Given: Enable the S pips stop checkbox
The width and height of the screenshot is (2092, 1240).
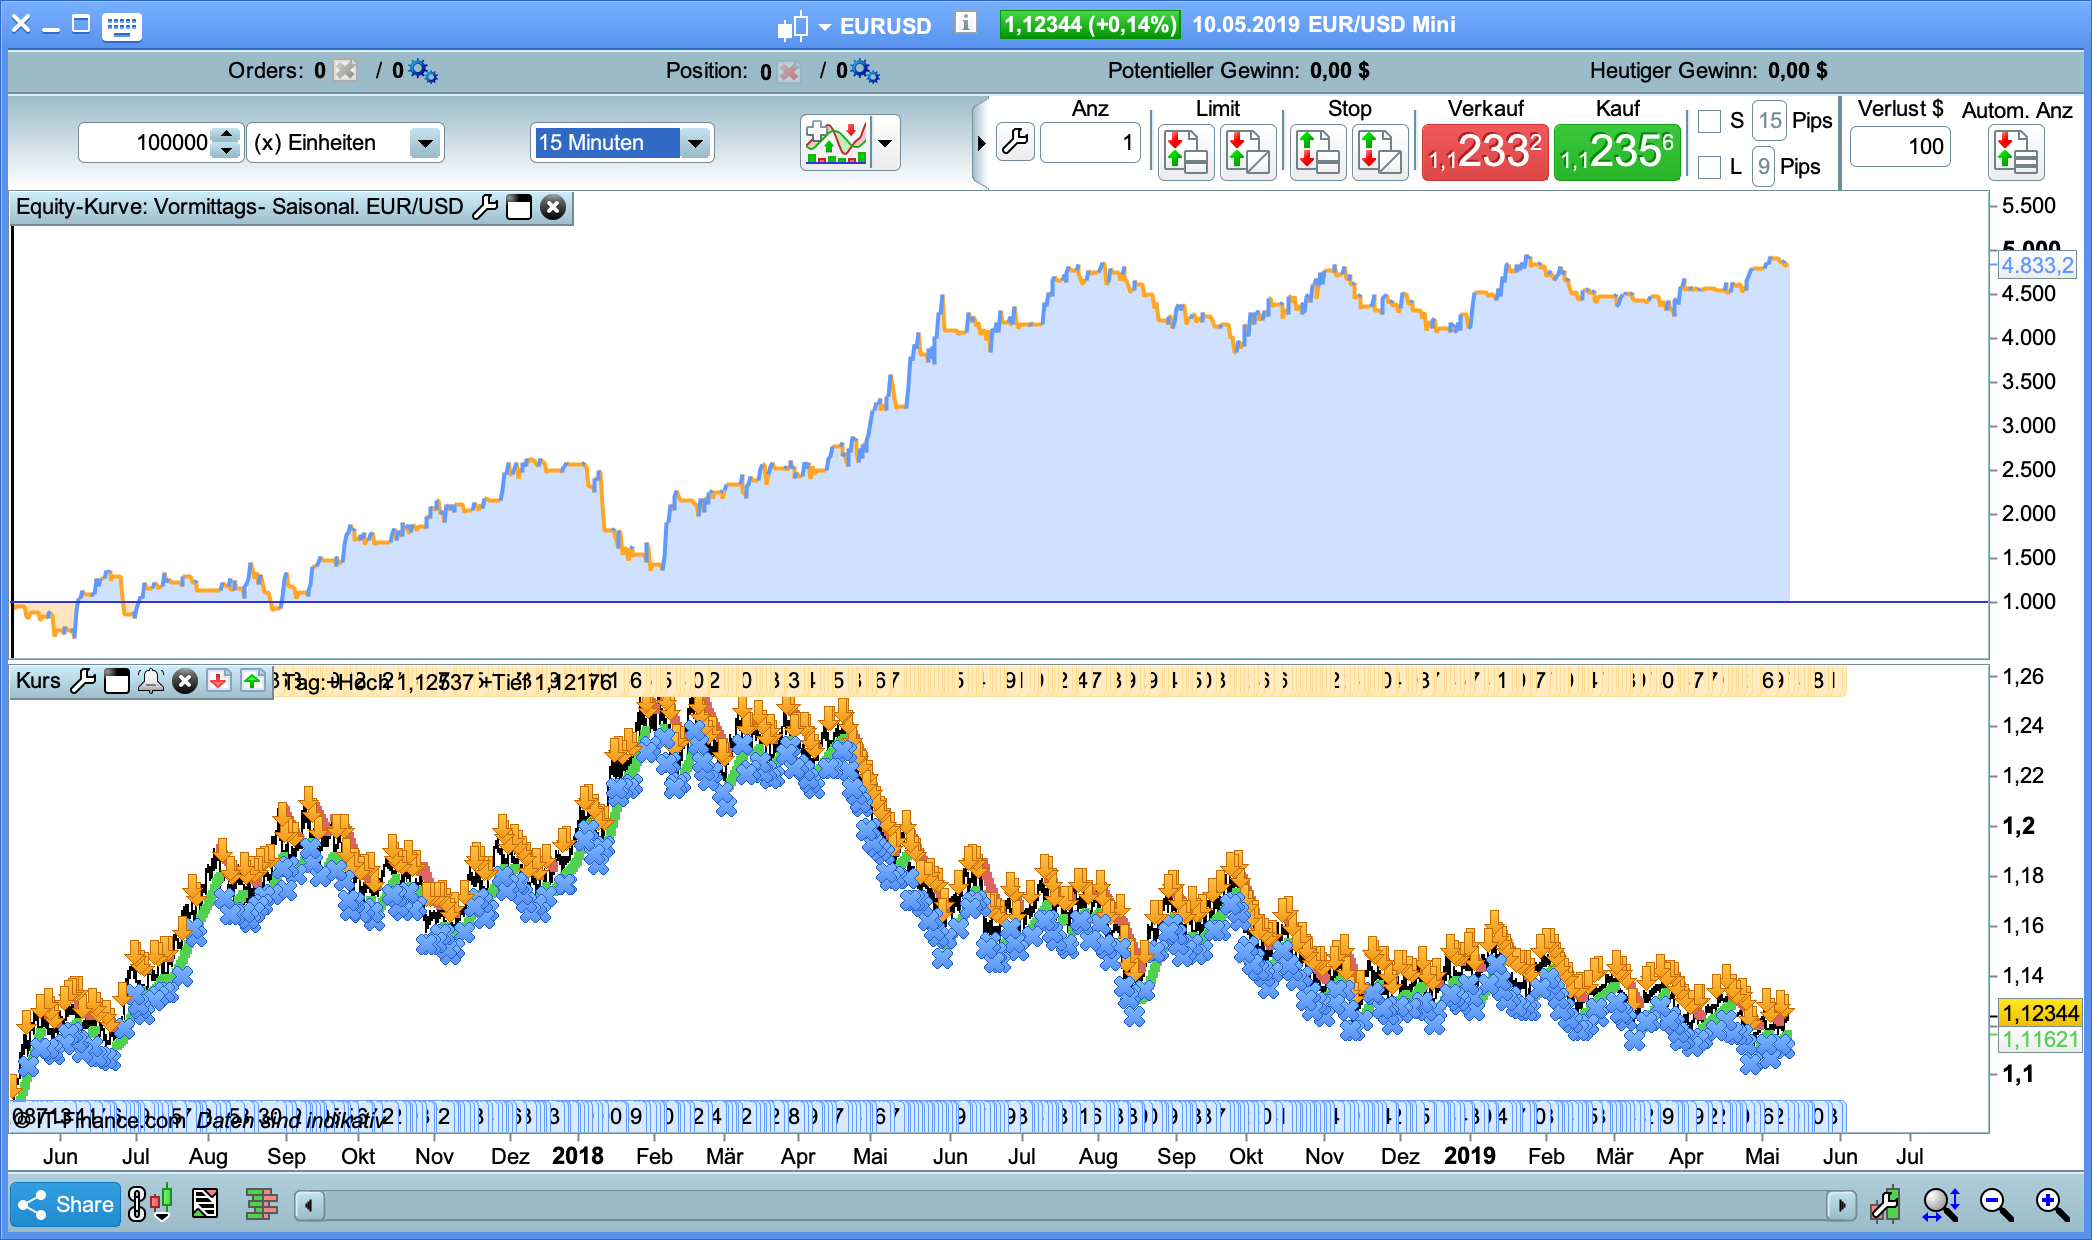Looking at the screenshot, I should point(1710,121).
